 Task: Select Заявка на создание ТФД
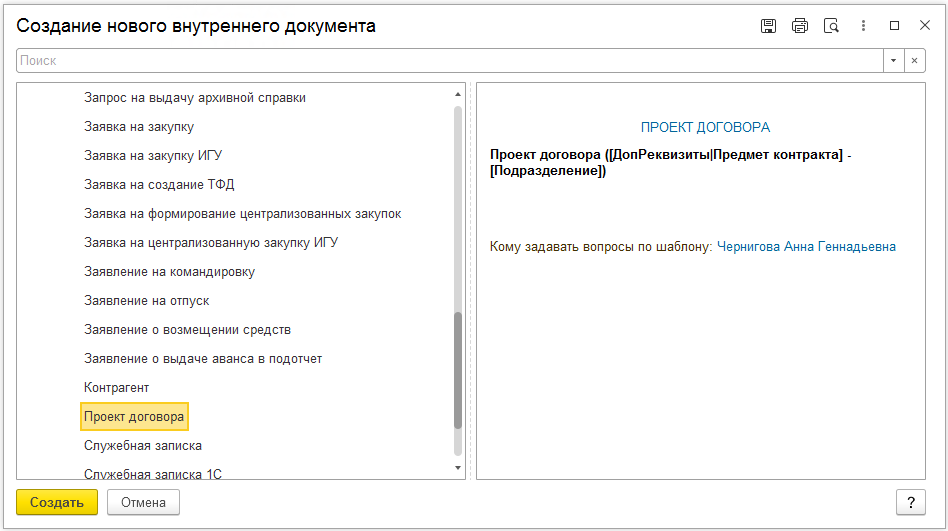point(159,184)
